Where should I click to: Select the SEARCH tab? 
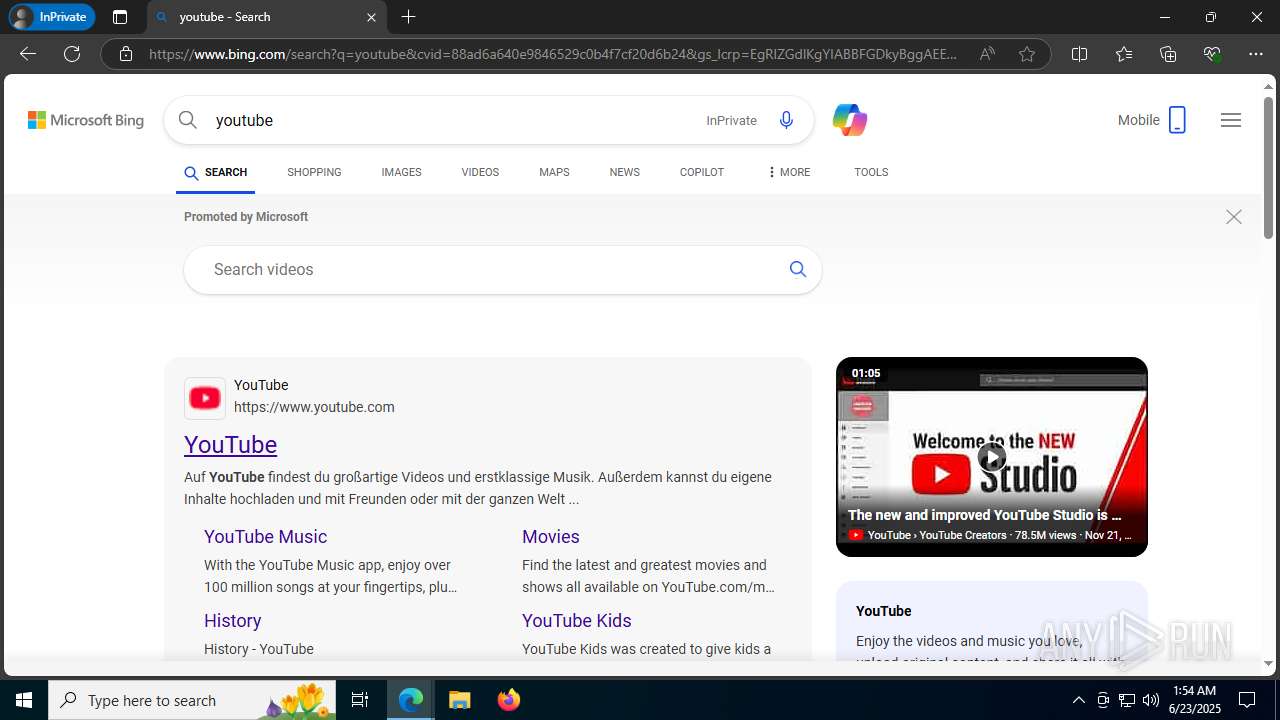[216, 172]
